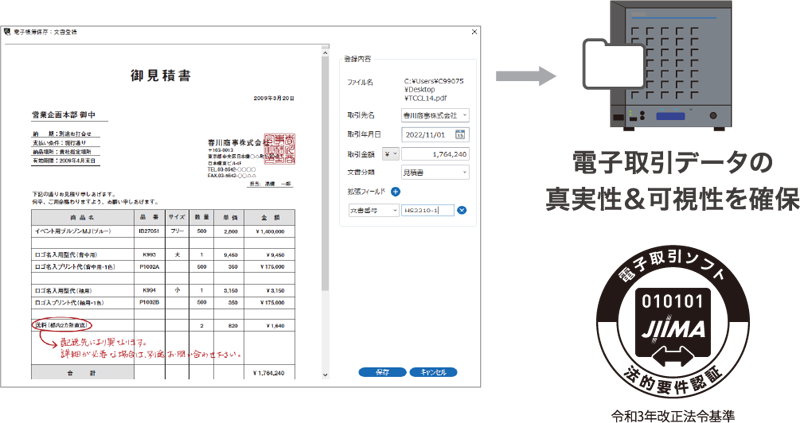This screenshot has height=423, width=800.
Task: Expand the 取引先名 company dropdown
Action: pos(464,116)
